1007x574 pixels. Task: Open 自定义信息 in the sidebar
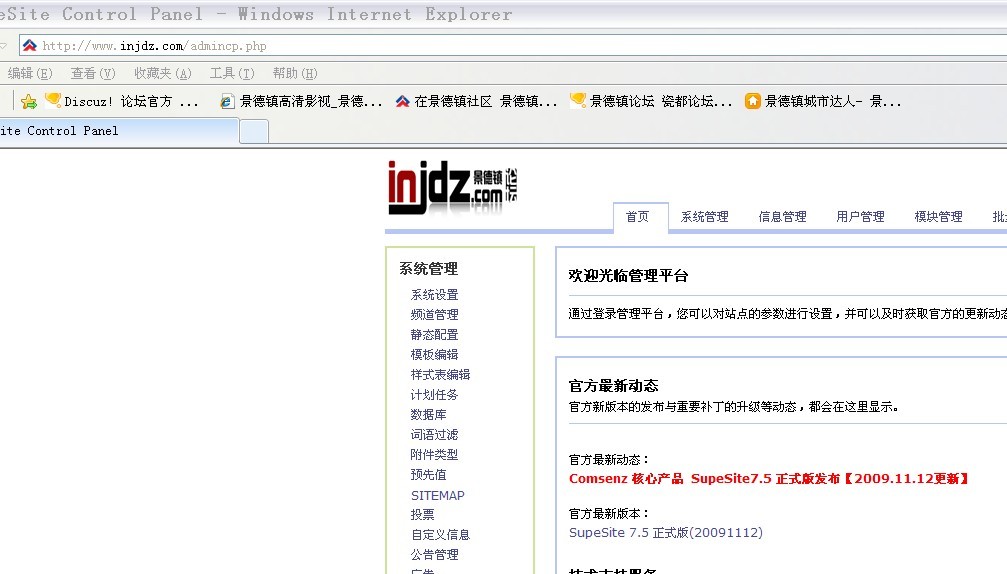(x=440, y=534)
